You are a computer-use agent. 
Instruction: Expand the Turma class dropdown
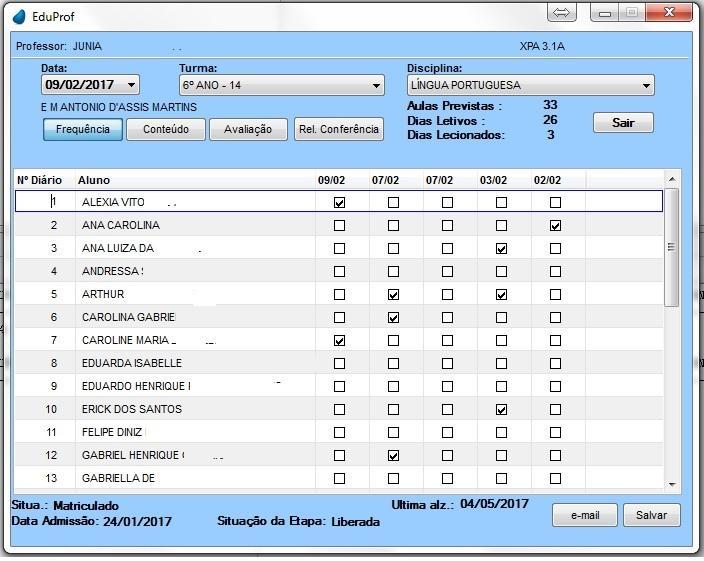click(376, 86)
